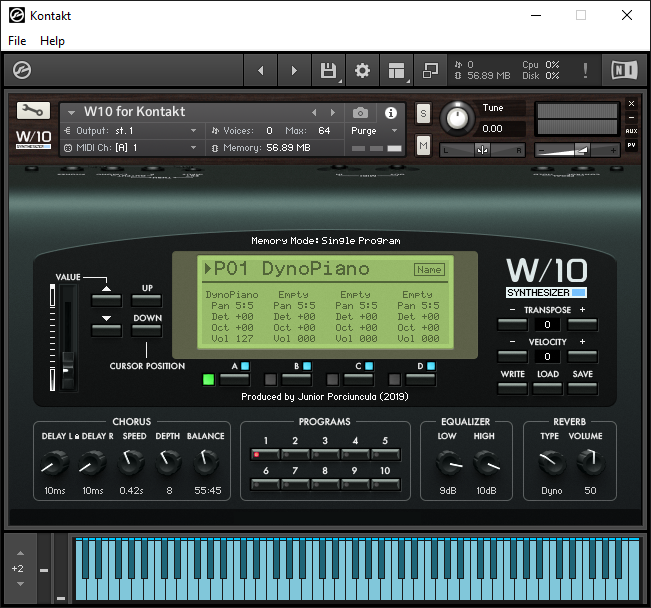The height and width of the screenshot is (608, 651).
Task: Go to previous instrument with left arrow
Action: pyautogui.click(x=261, y=71)
